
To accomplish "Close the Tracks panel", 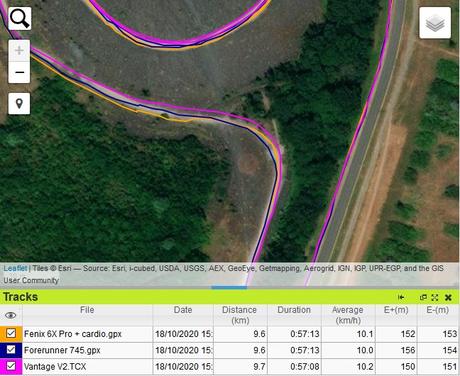I will click(x=448, y=297).
